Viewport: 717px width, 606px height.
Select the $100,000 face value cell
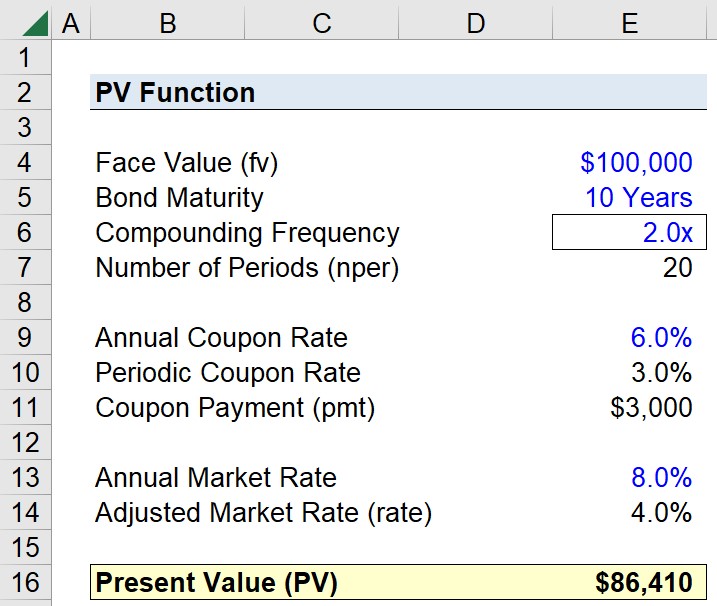pos(630,162)
